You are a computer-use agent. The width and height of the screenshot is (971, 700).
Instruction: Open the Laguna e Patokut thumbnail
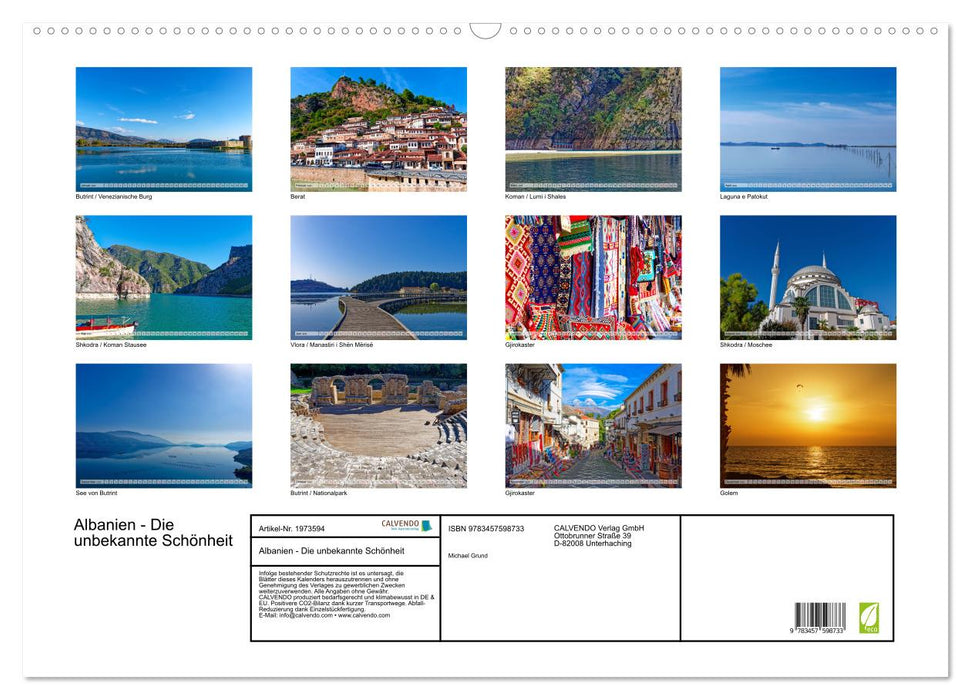tap(807, 128)
